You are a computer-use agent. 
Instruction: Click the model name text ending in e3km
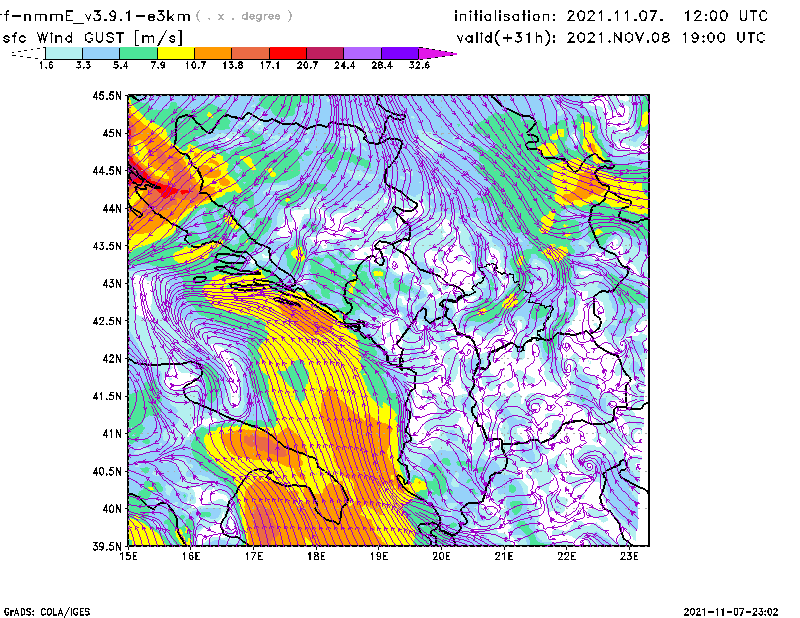coord(95,16)
